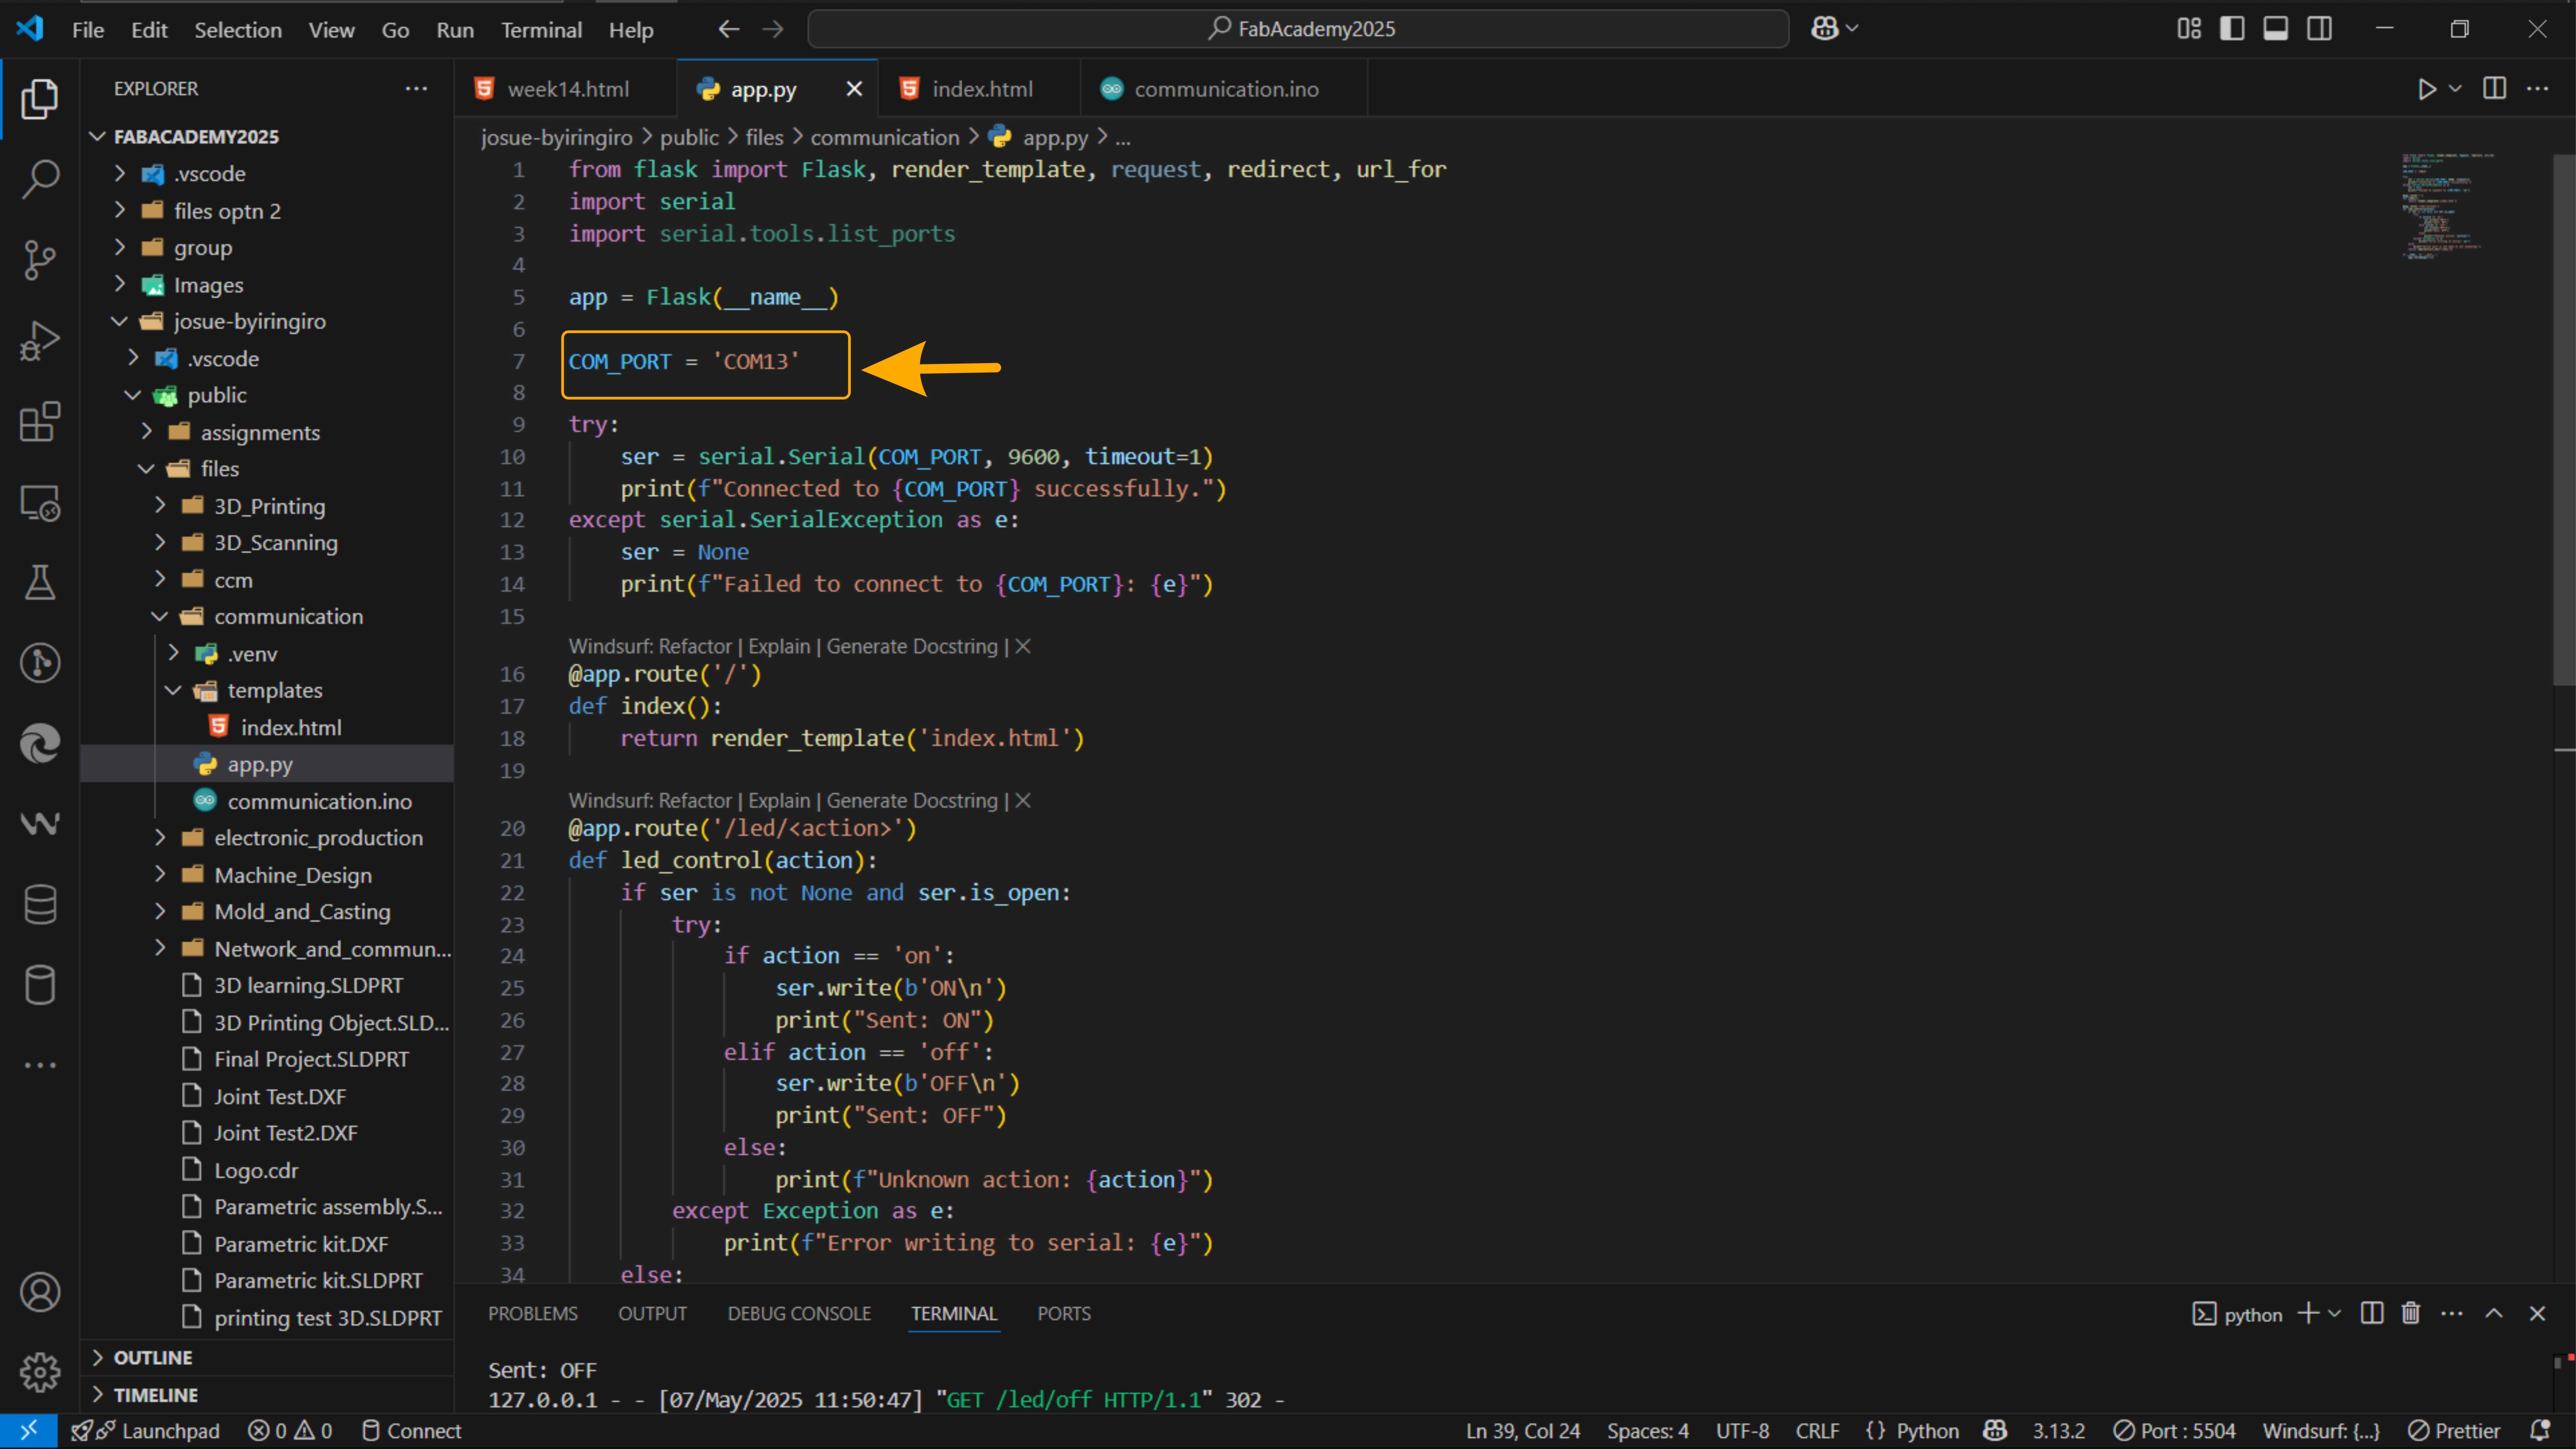The height and width of the screenshot is (1449, 2576).
Task: Customize layout from title bar icon
Action: pyautogui.click(x=2189, y=29)
